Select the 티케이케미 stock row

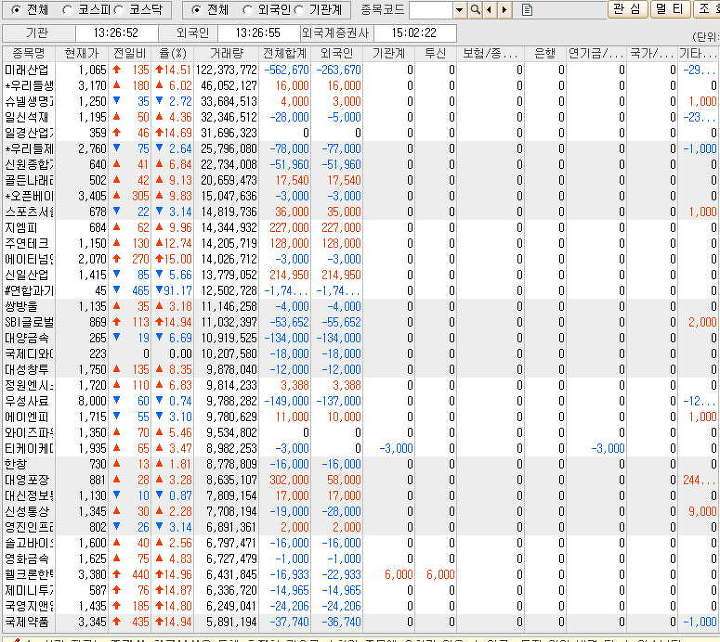360,448
